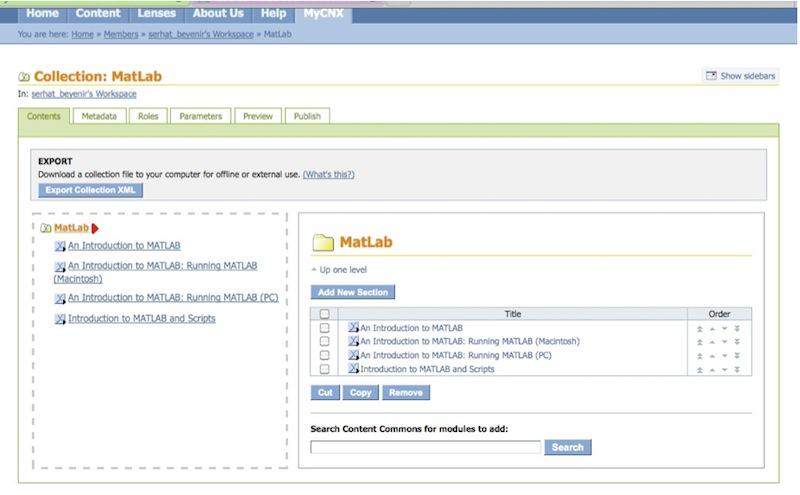Click the yellow MatLab folder icon
800x495 pixels.
pos(323,243)
